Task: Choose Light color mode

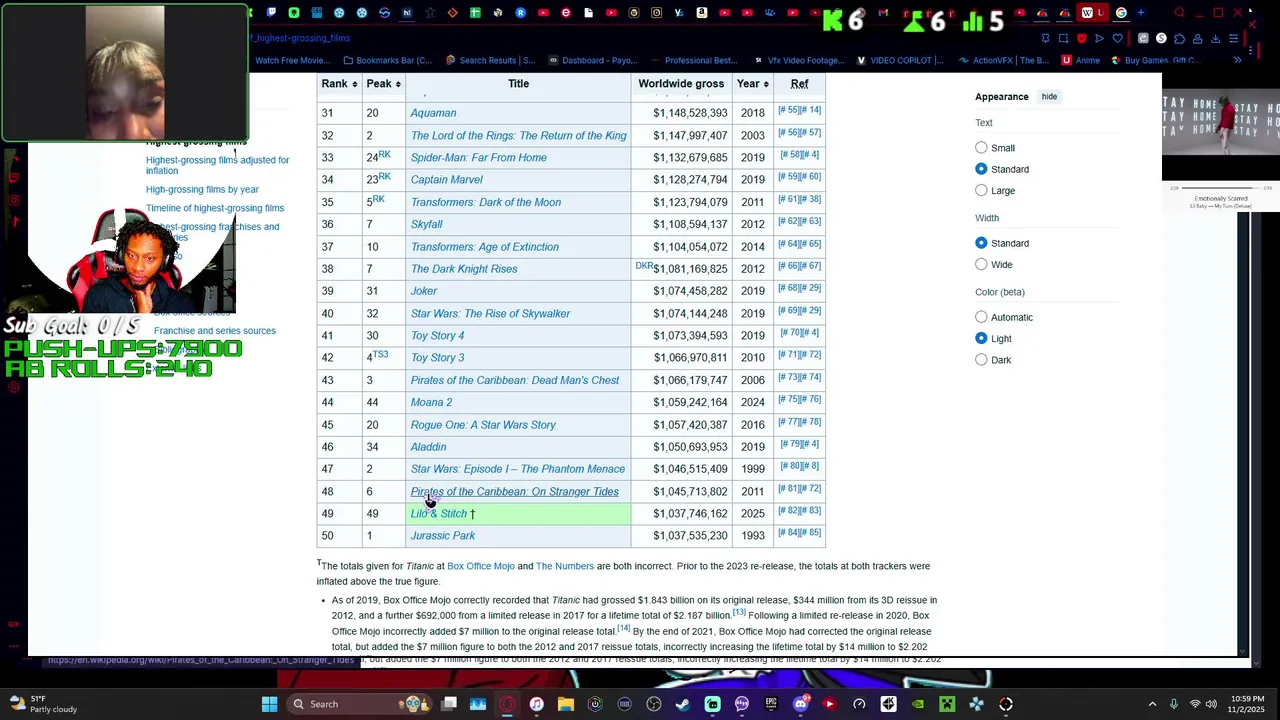Action: (x=981, y=338)
